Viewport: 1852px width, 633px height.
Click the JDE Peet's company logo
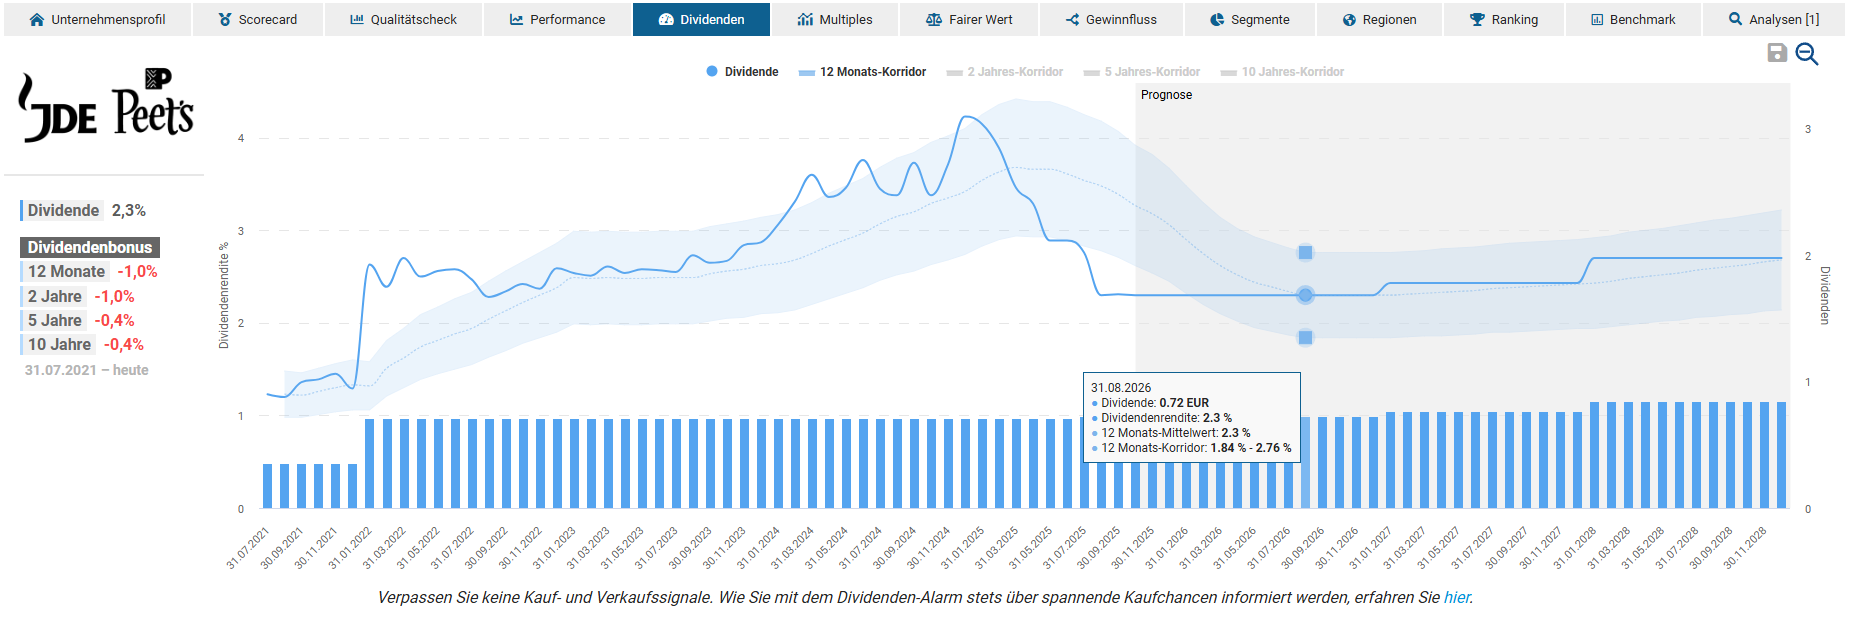[x=106, y=106]
